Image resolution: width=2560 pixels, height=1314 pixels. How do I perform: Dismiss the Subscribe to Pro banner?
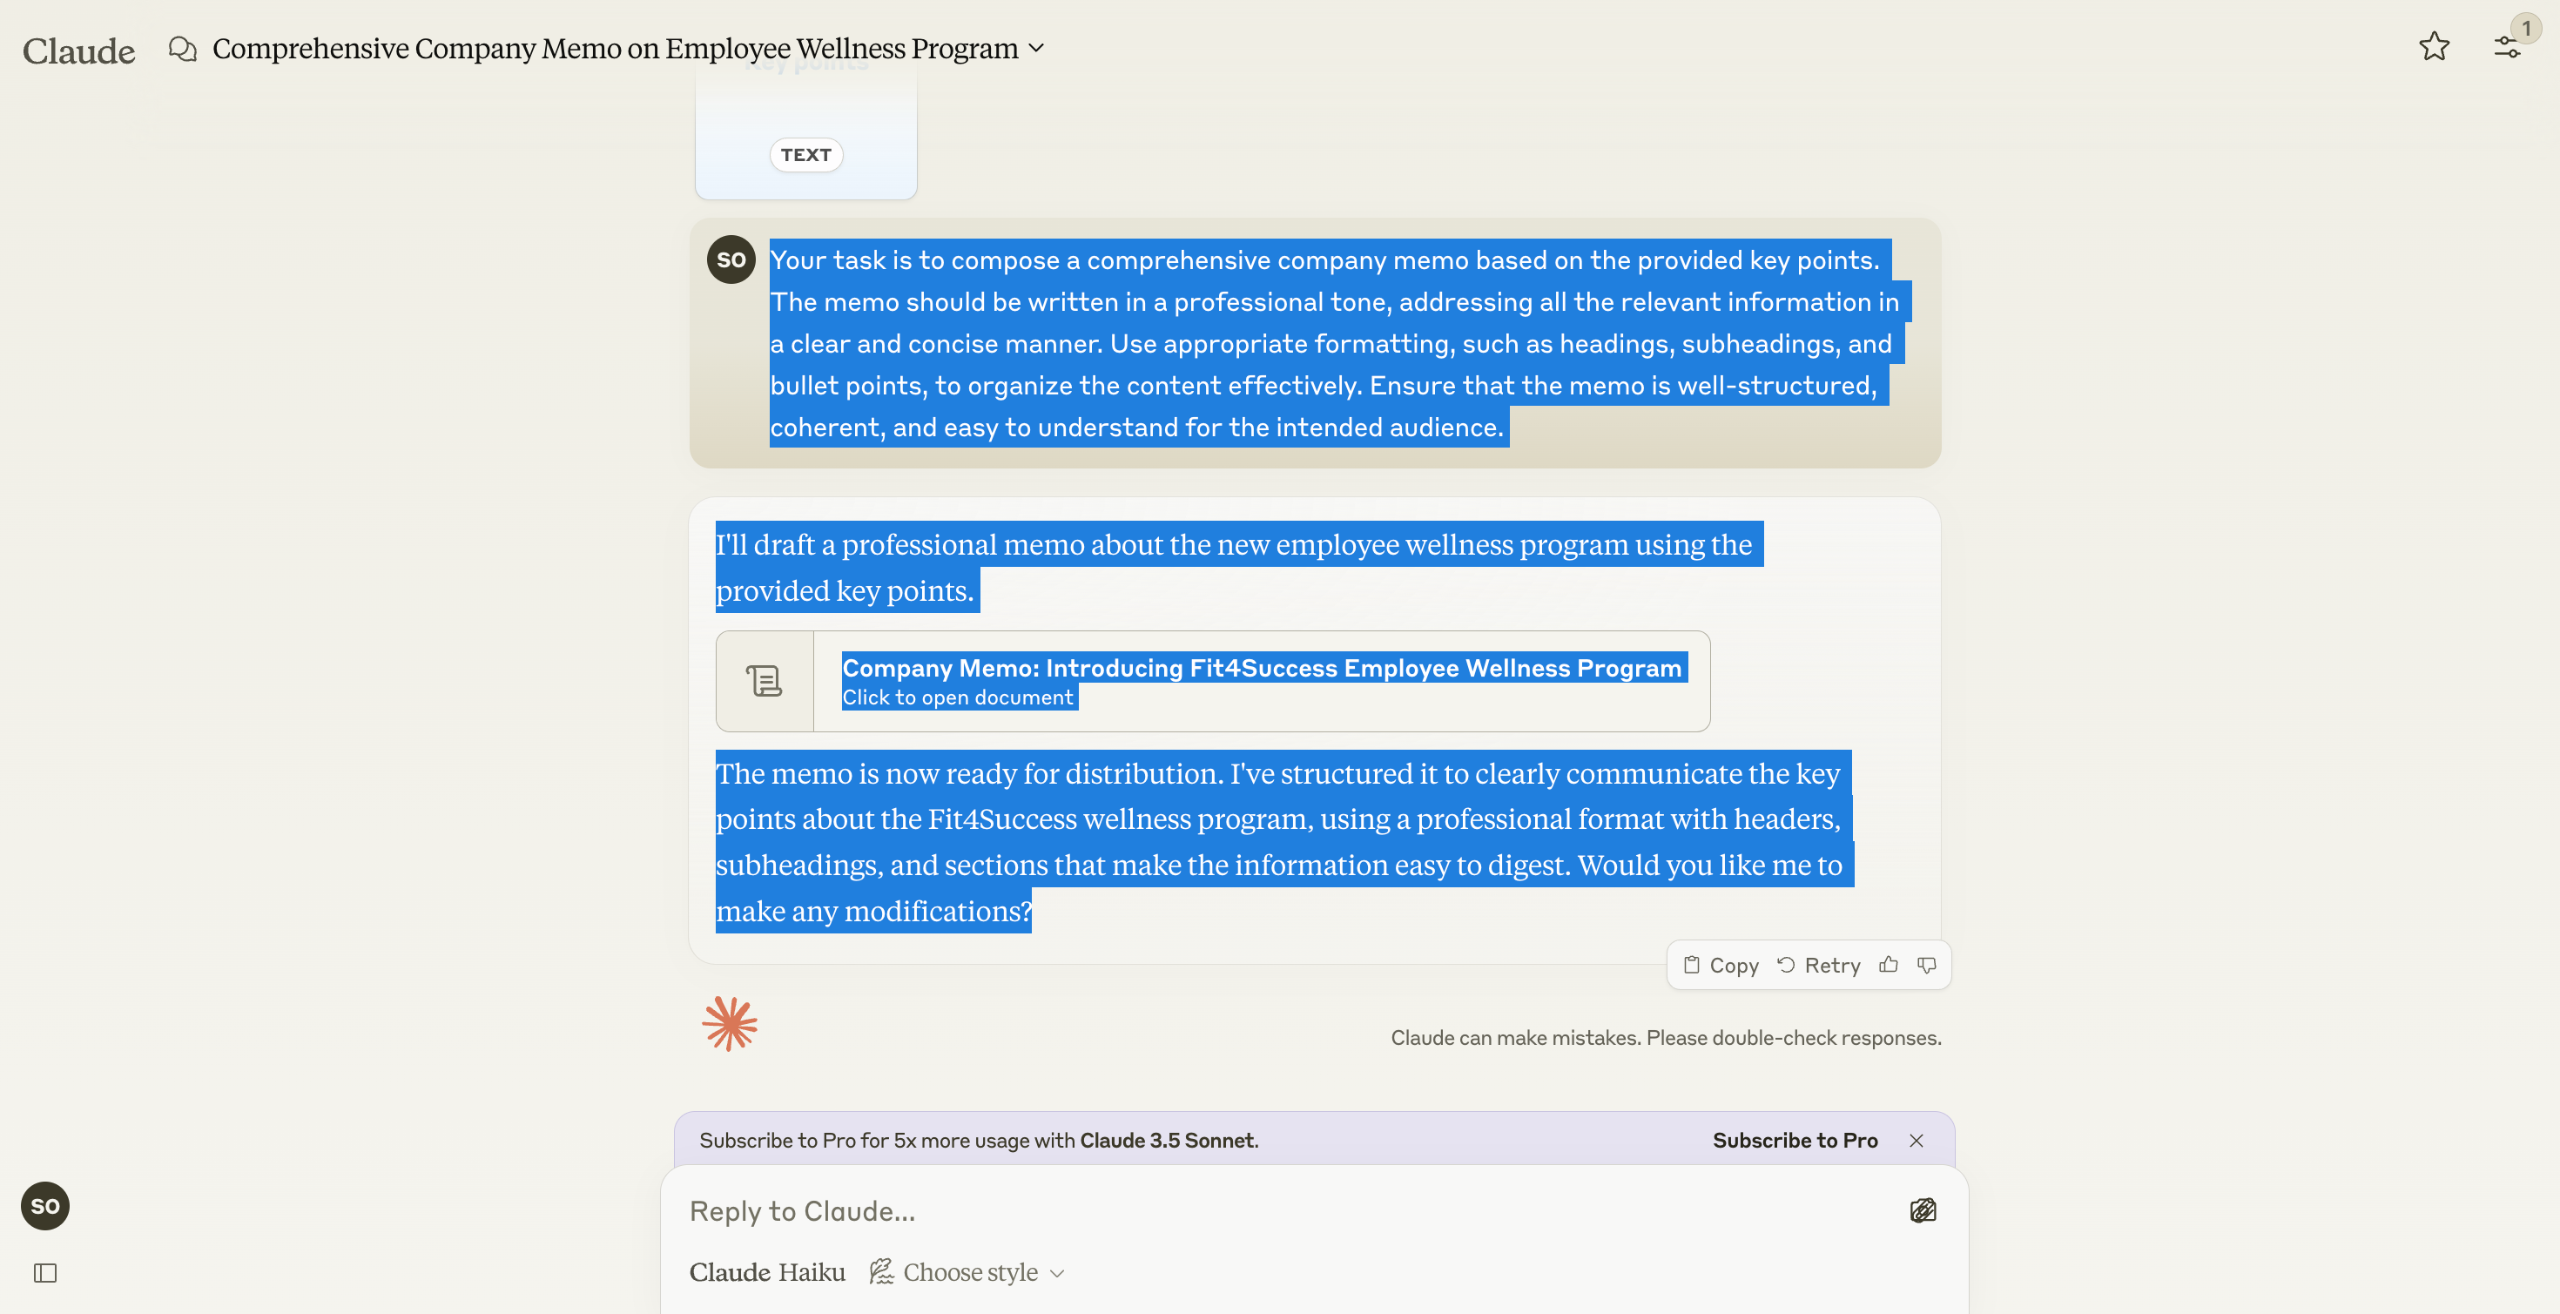tap(1916, 1140)
